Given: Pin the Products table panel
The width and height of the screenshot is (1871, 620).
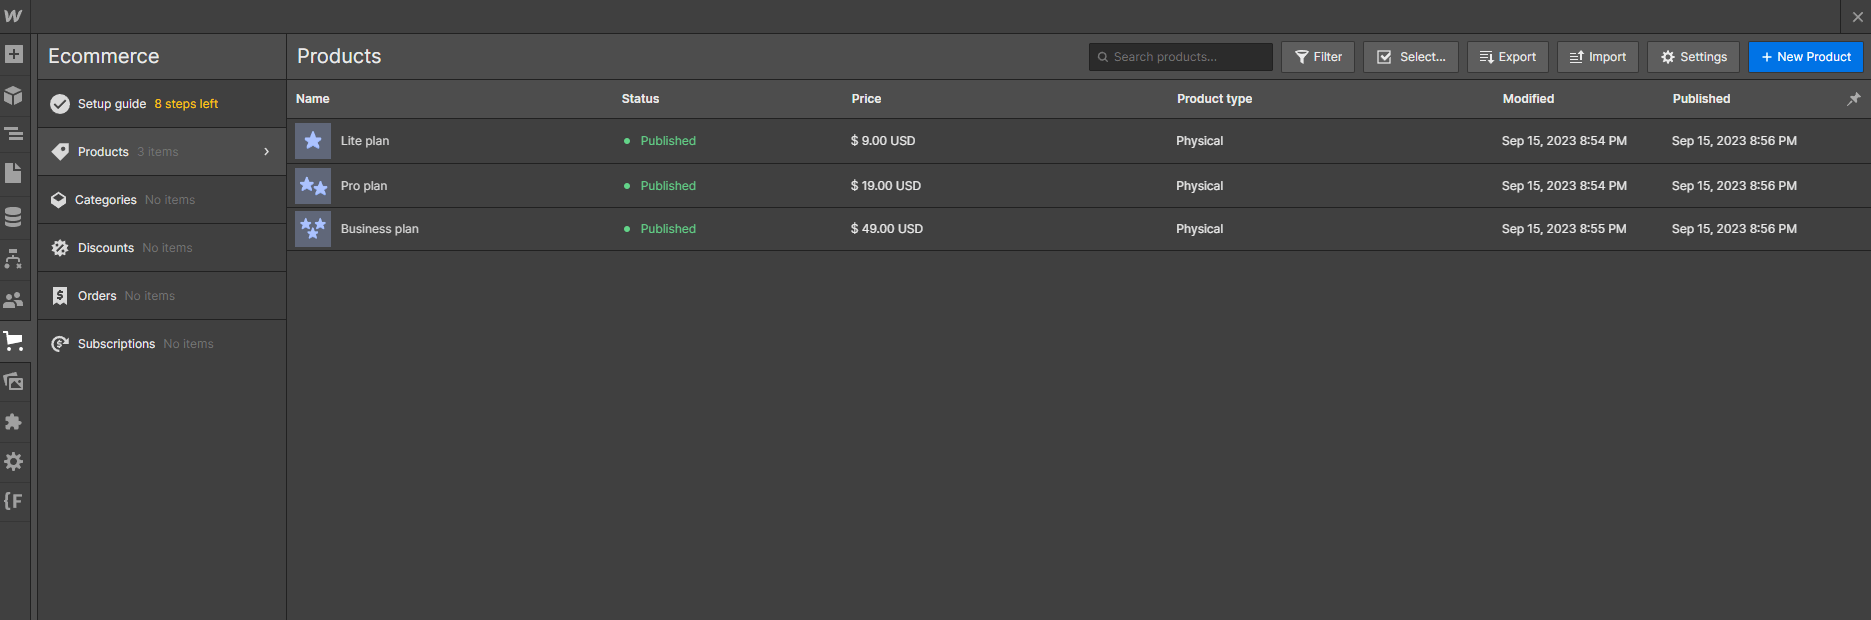Looking at the screenshot, I should point(1854,99).
